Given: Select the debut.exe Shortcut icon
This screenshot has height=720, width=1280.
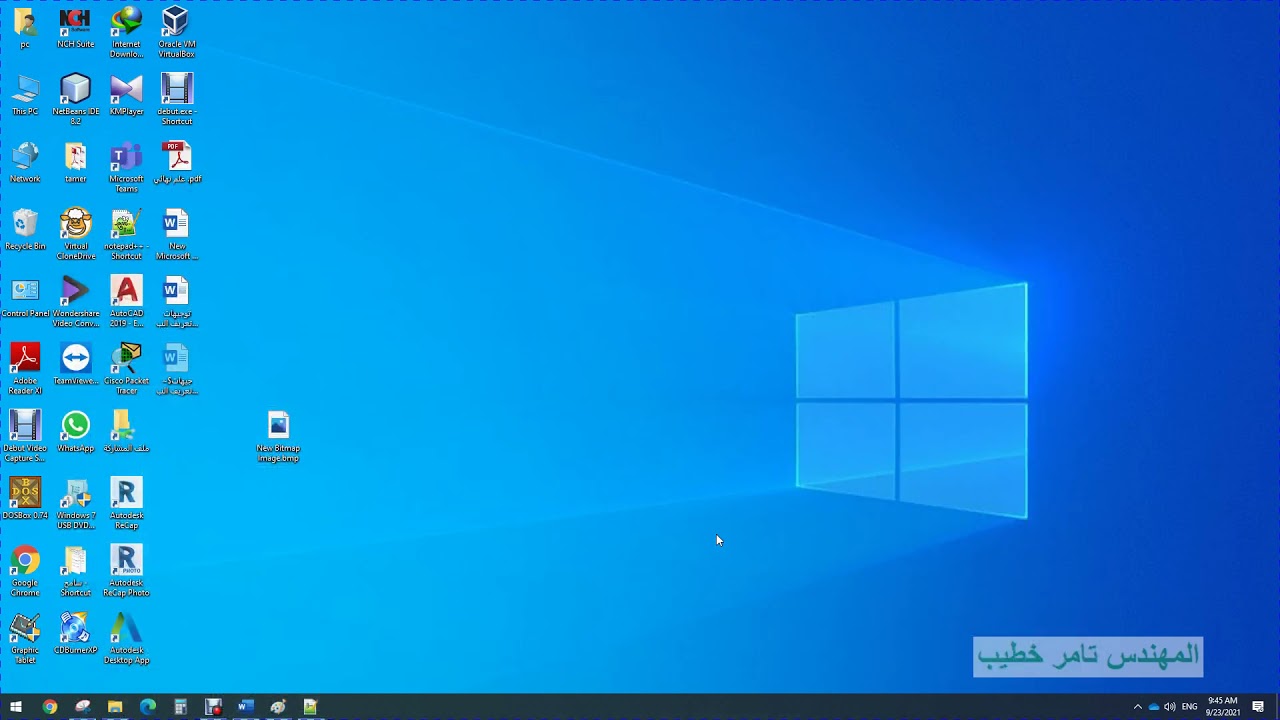Looking at the screenshot, I should pyautogui.click(x=176, y=100).
